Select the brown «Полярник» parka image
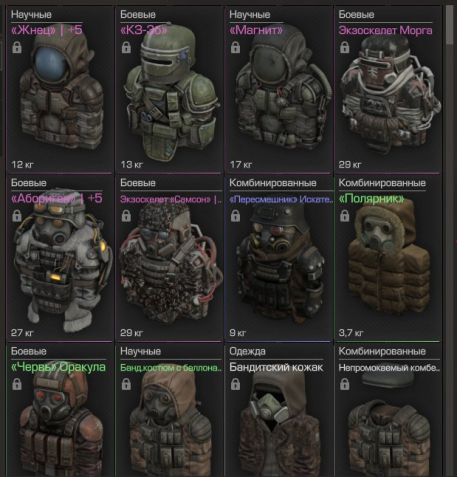 click(388, 258)
